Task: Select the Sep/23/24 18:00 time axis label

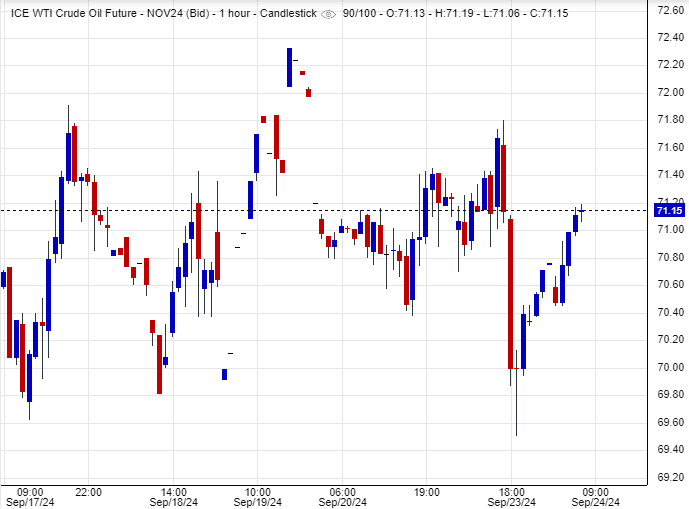Action: (x=511, y=497)
